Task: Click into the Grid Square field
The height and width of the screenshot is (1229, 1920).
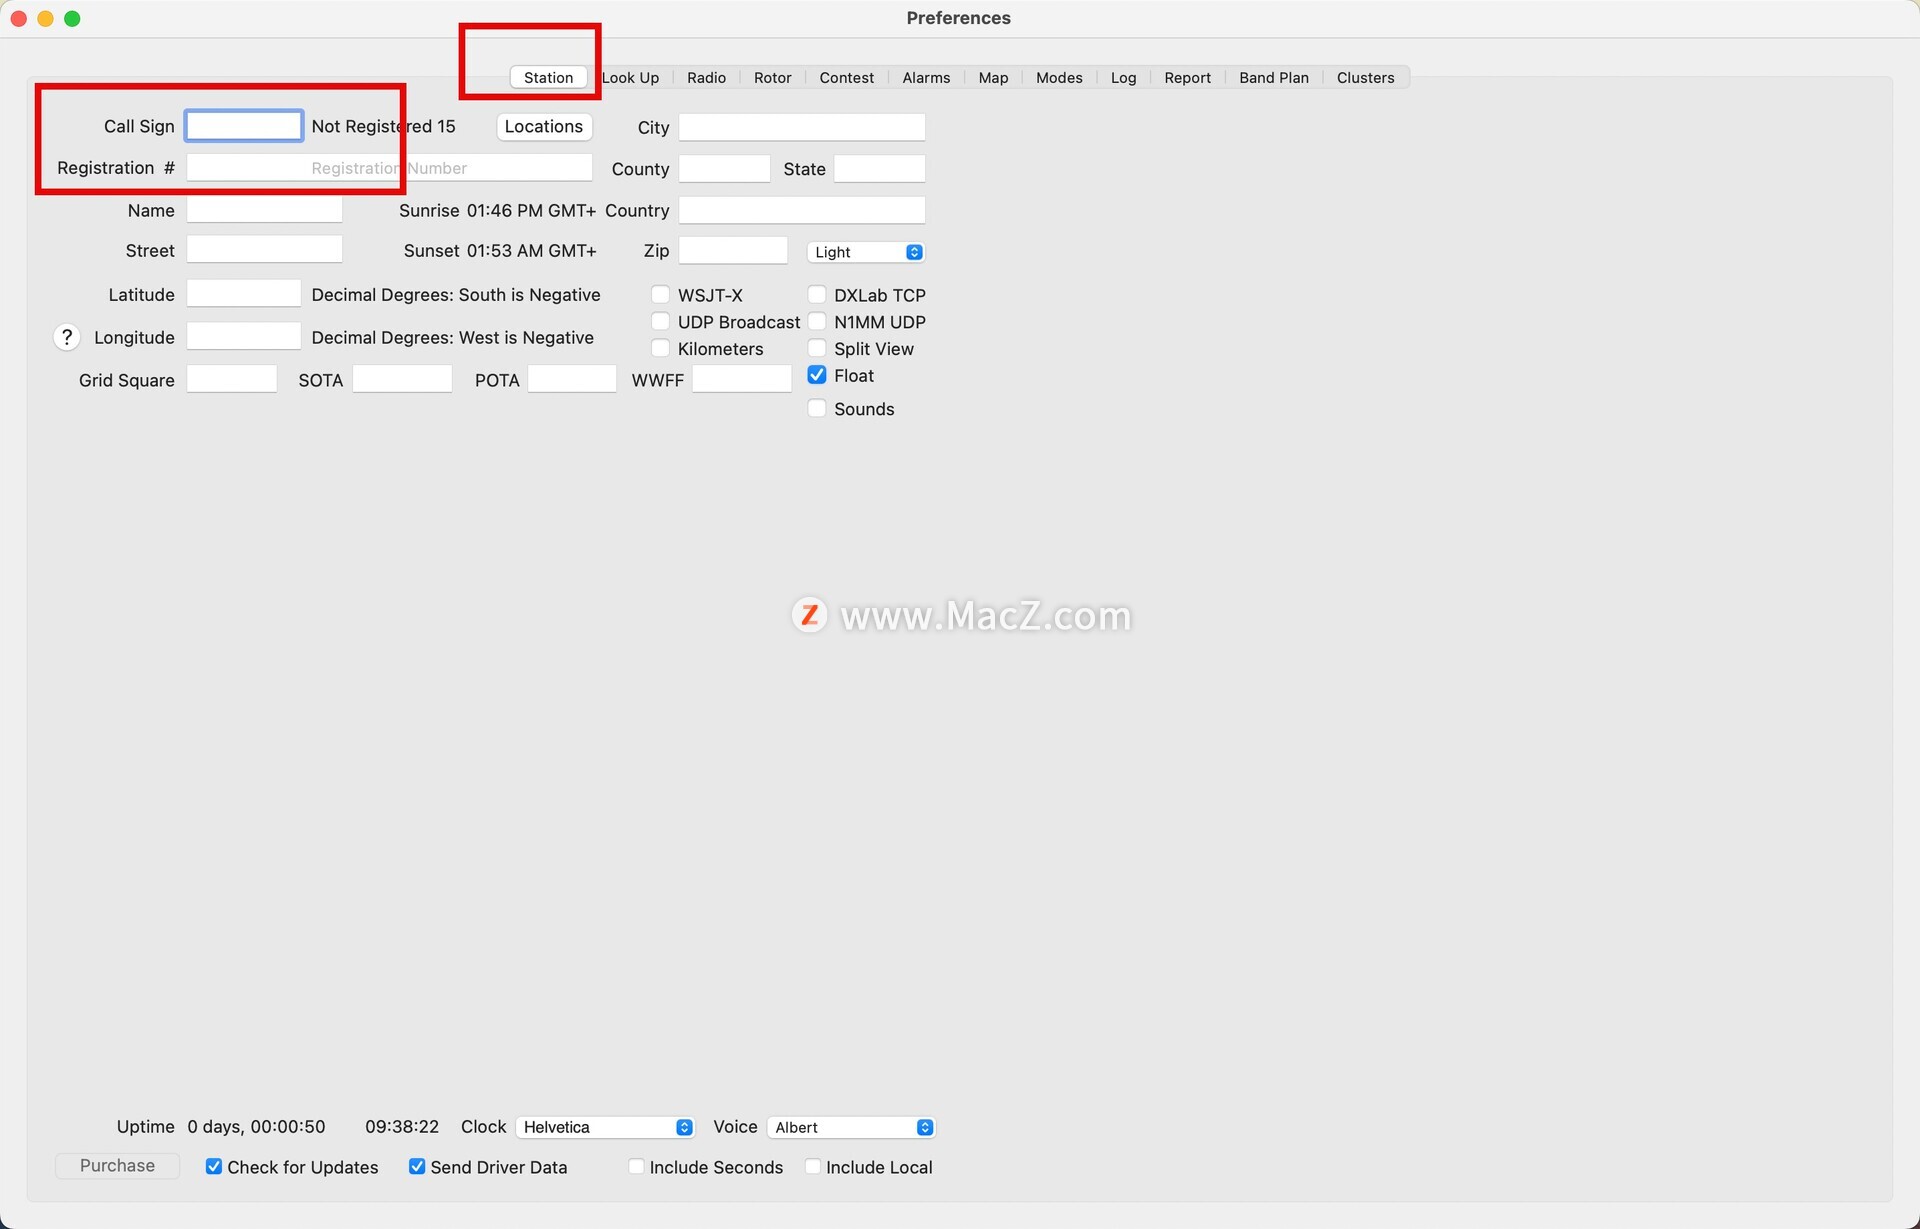Action: point(232,380)
